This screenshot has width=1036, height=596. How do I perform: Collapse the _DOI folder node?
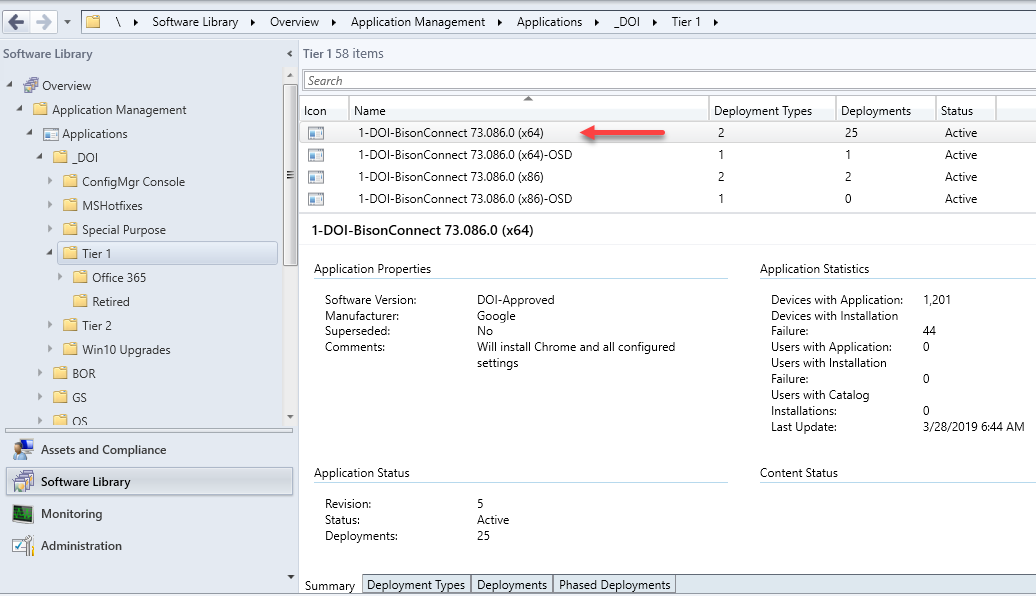pyautogui.click(x=40, y=156)
